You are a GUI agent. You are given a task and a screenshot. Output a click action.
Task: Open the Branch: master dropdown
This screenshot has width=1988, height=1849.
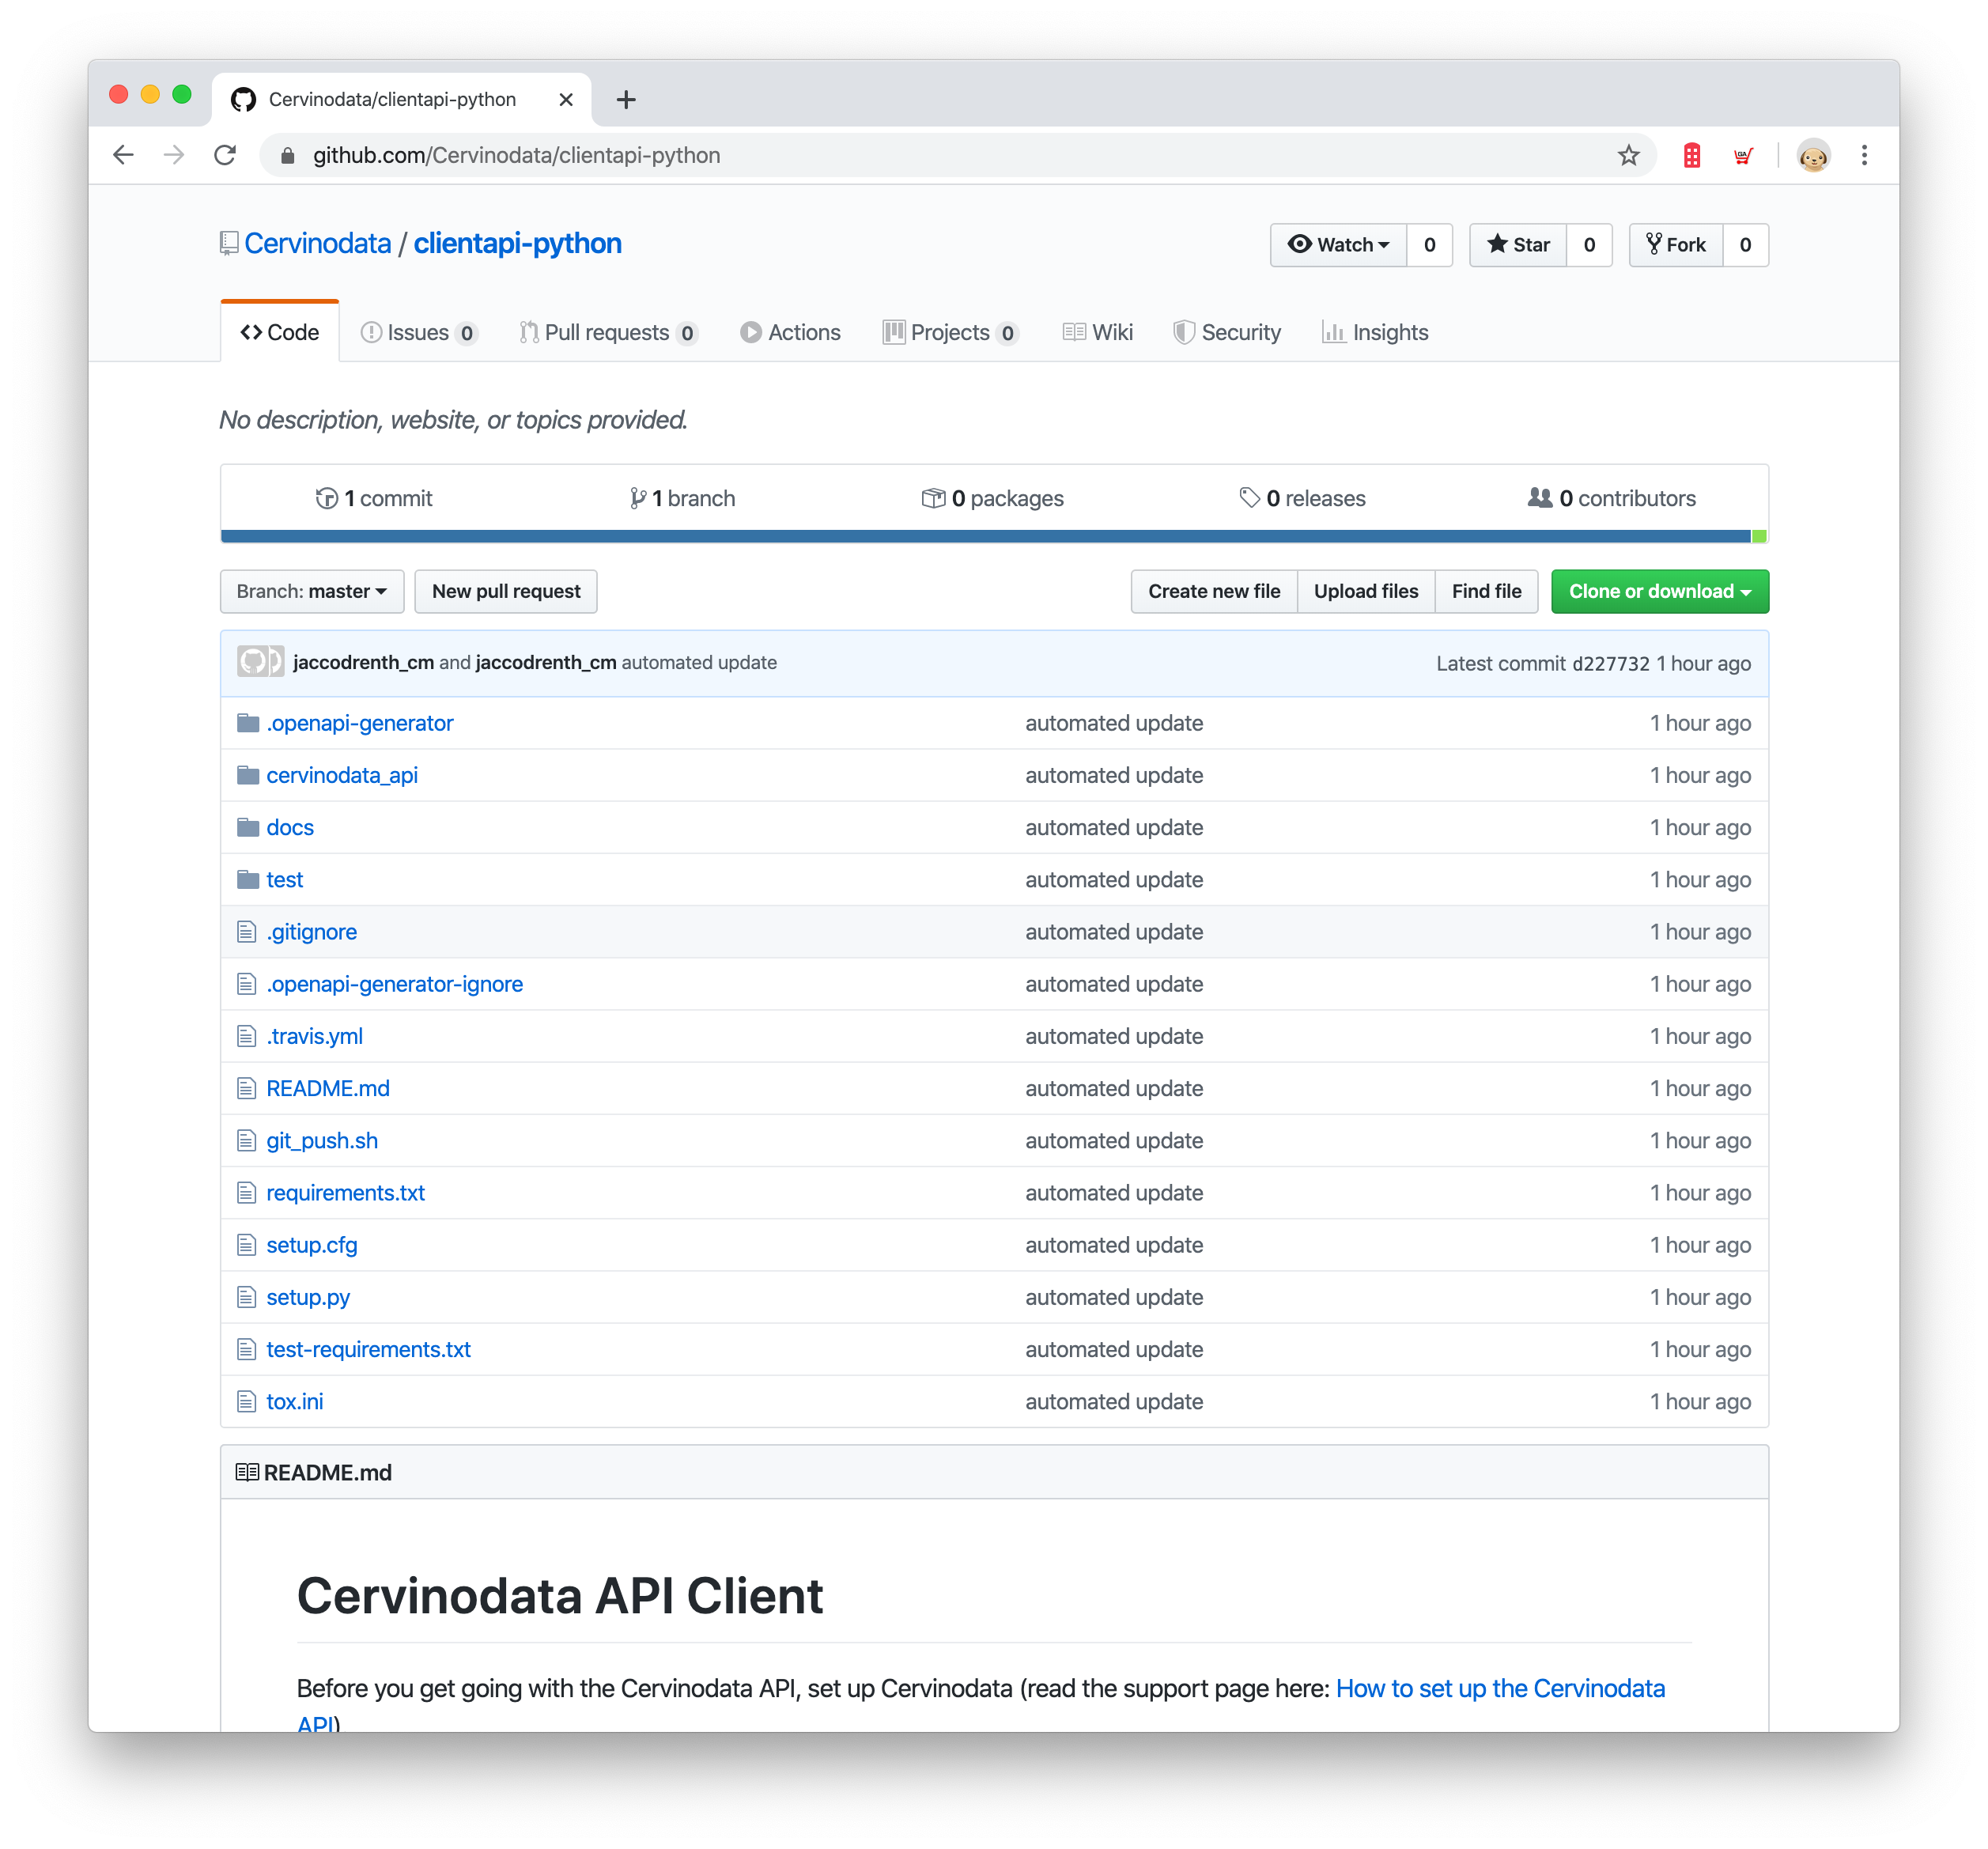[312, 591]
